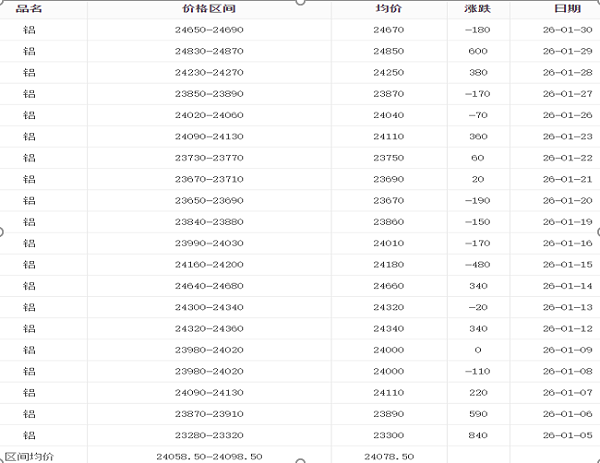Click the right middle resize handle

597,232
